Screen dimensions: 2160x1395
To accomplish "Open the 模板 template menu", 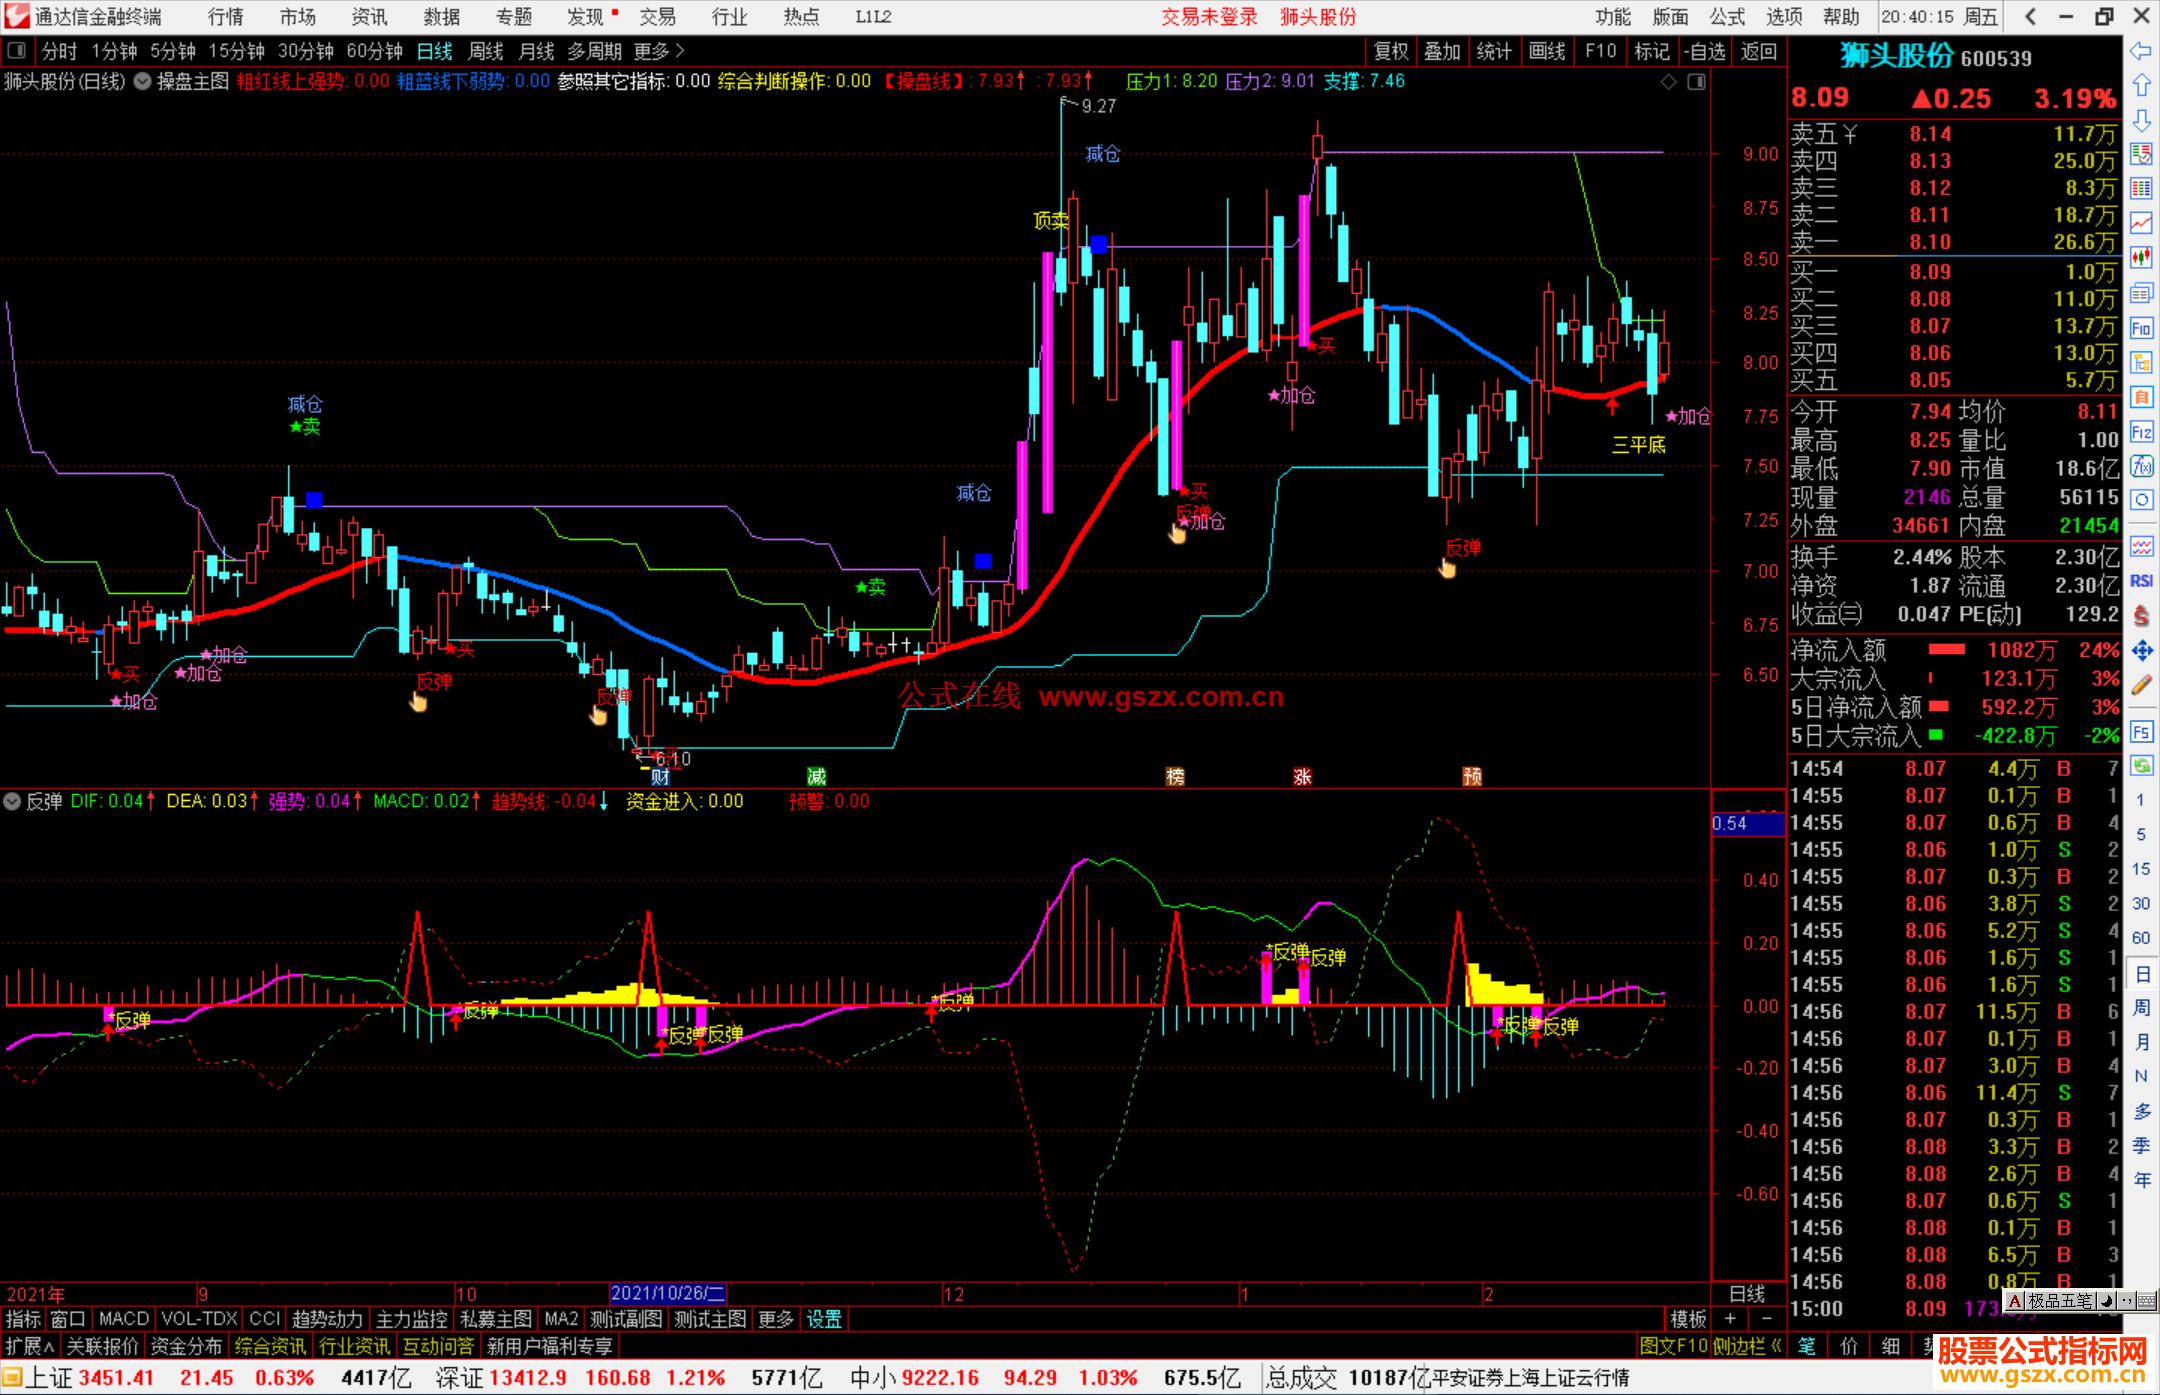I will click(x=1688, y=1319).
